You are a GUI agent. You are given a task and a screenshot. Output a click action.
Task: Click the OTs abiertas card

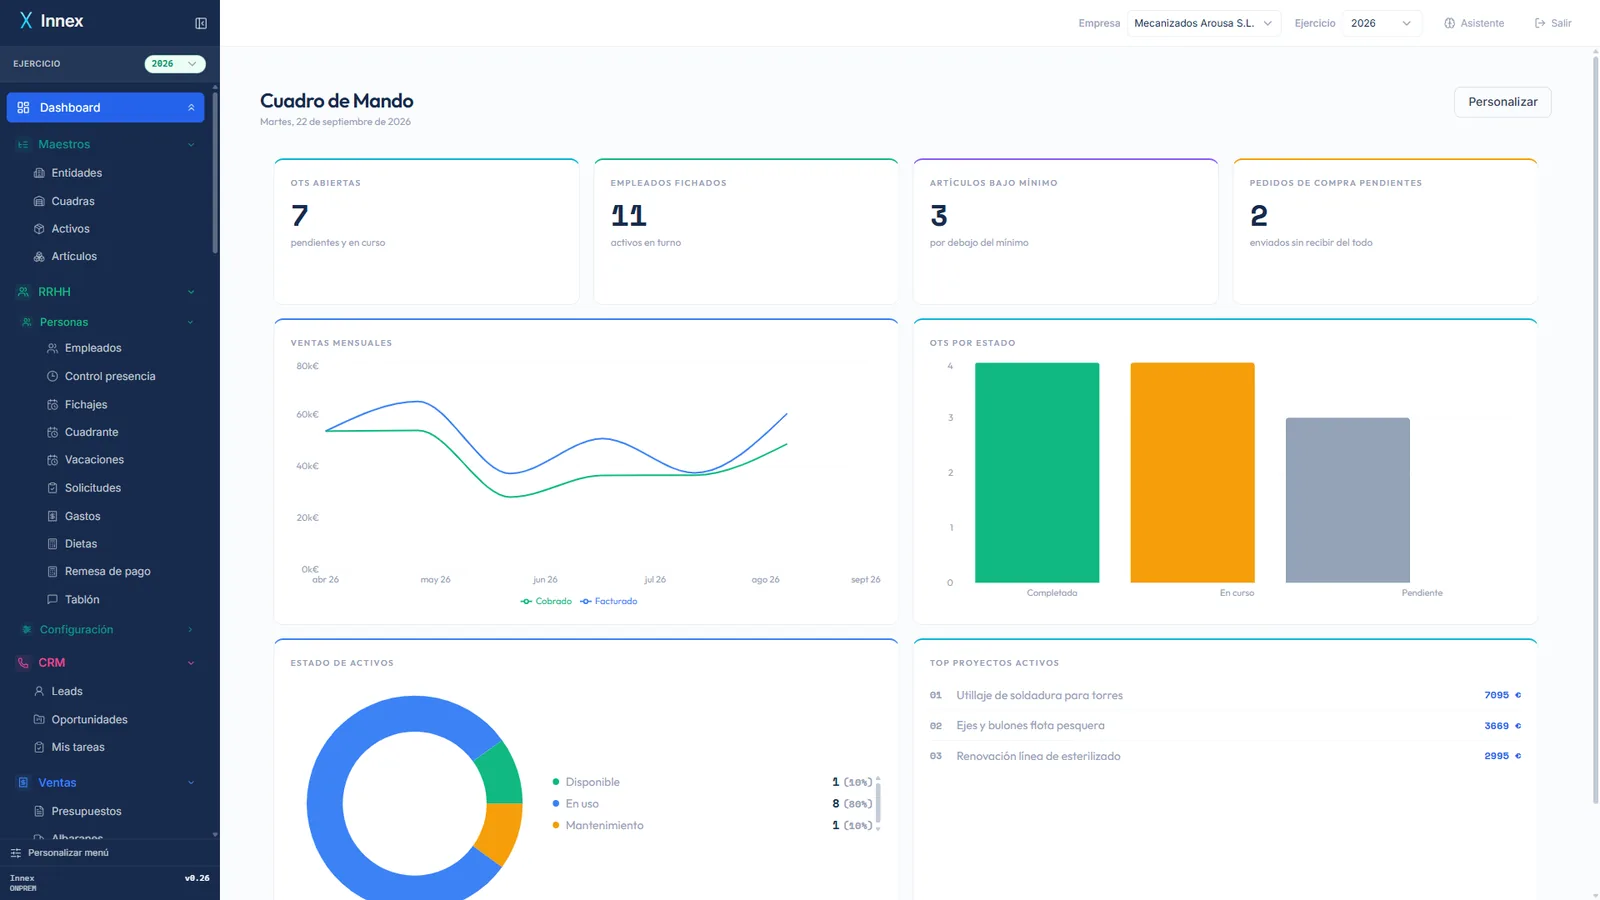426,231
